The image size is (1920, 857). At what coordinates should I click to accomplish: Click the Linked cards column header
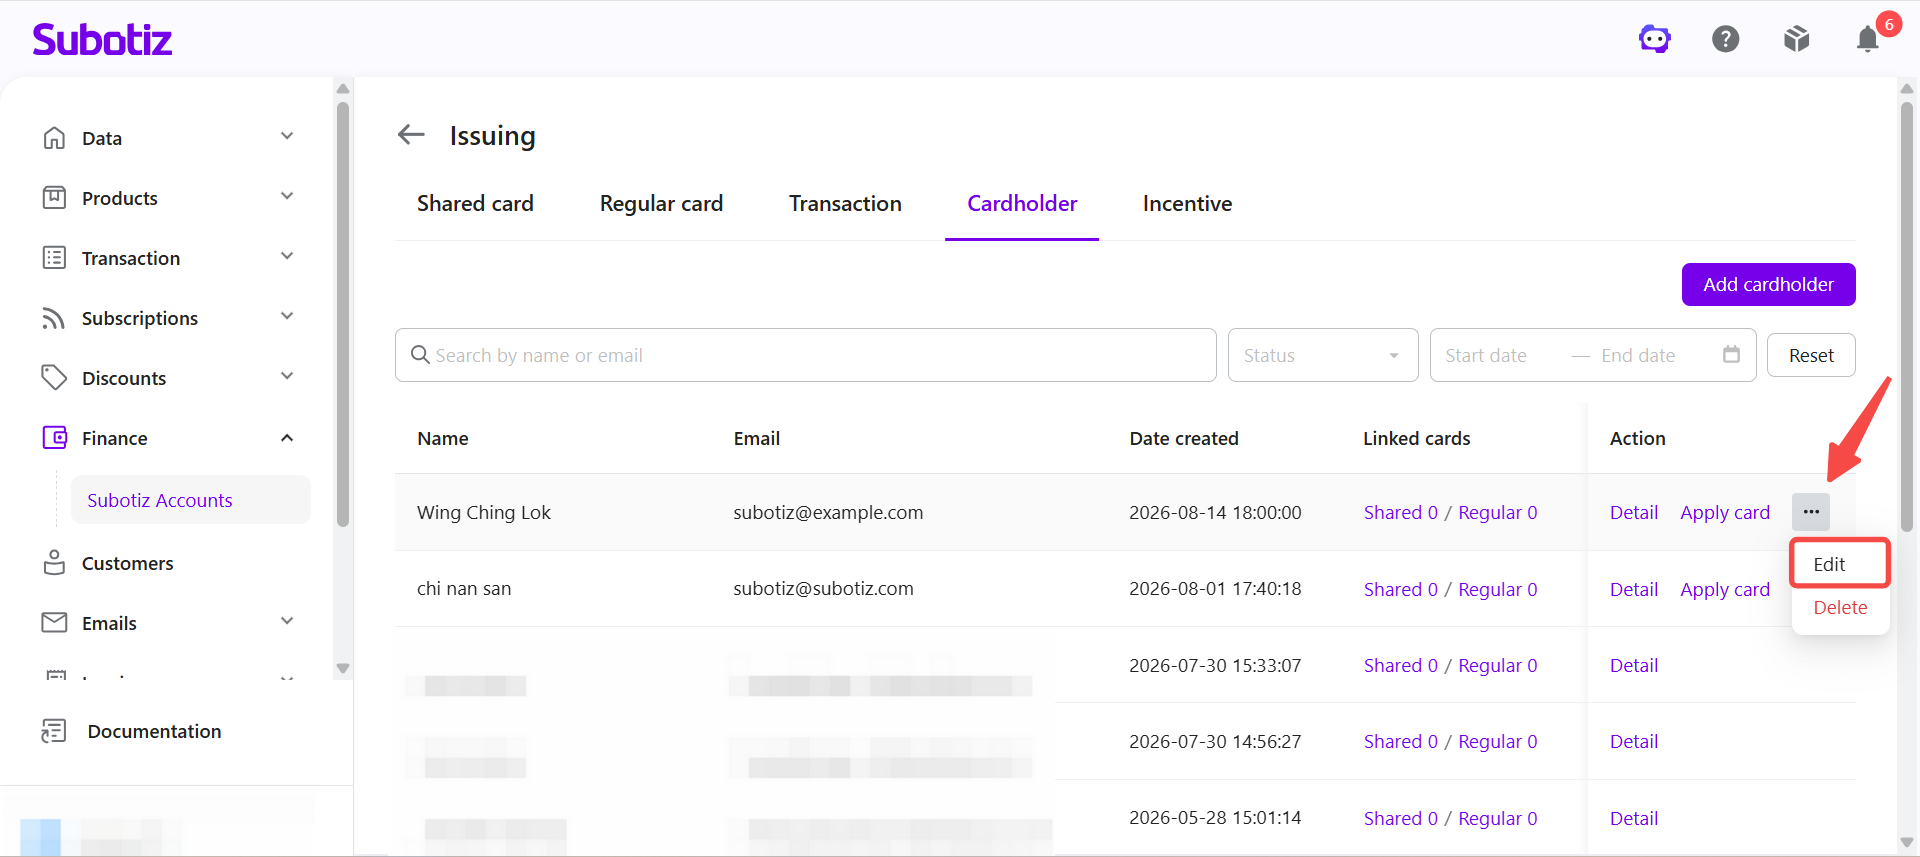coord(1416,438)
